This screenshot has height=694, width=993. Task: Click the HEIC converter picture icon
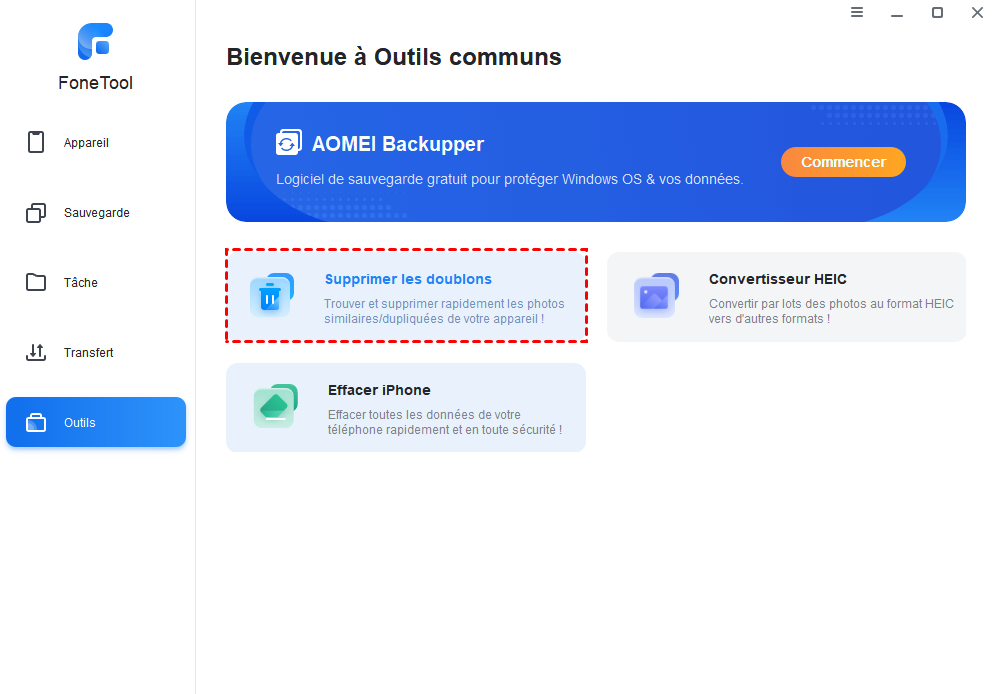(656, 295)
